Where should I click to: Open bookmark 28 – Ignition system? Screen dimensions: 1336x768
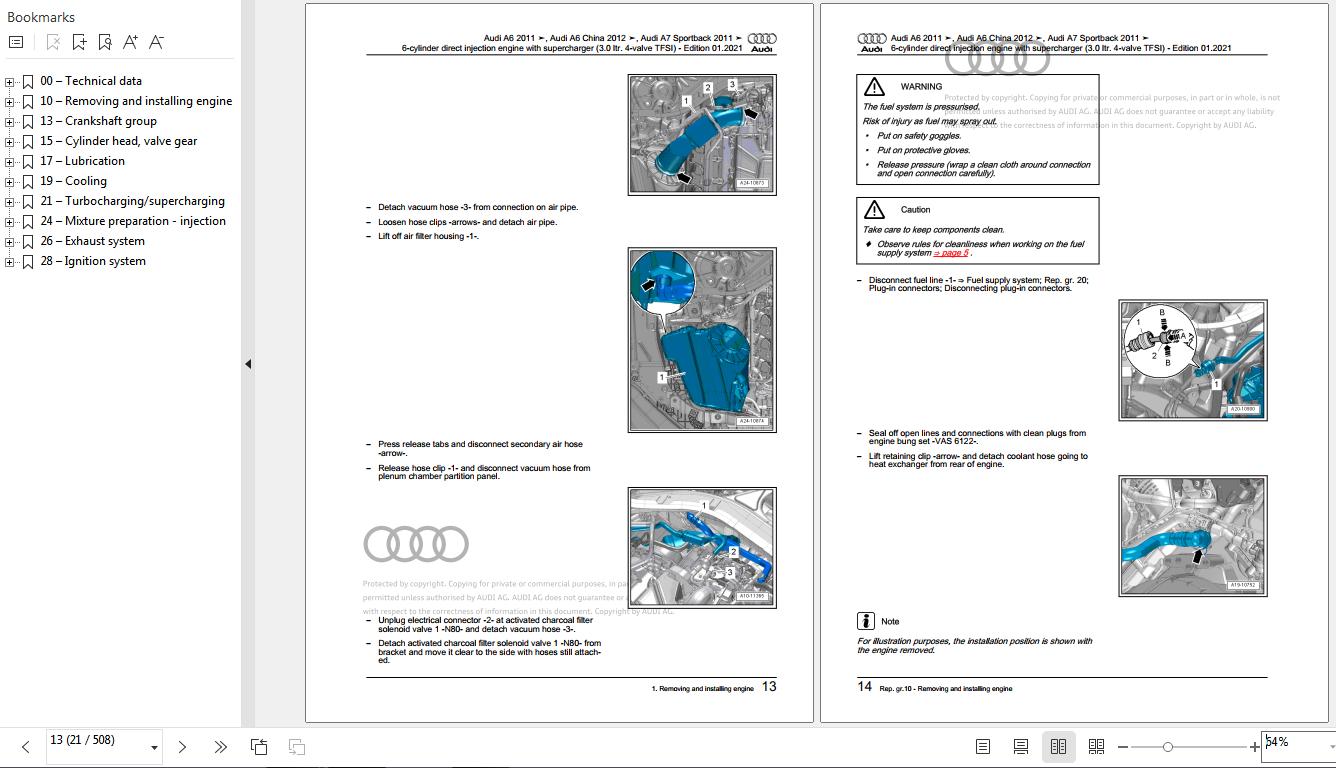click(x=93, y=261)
